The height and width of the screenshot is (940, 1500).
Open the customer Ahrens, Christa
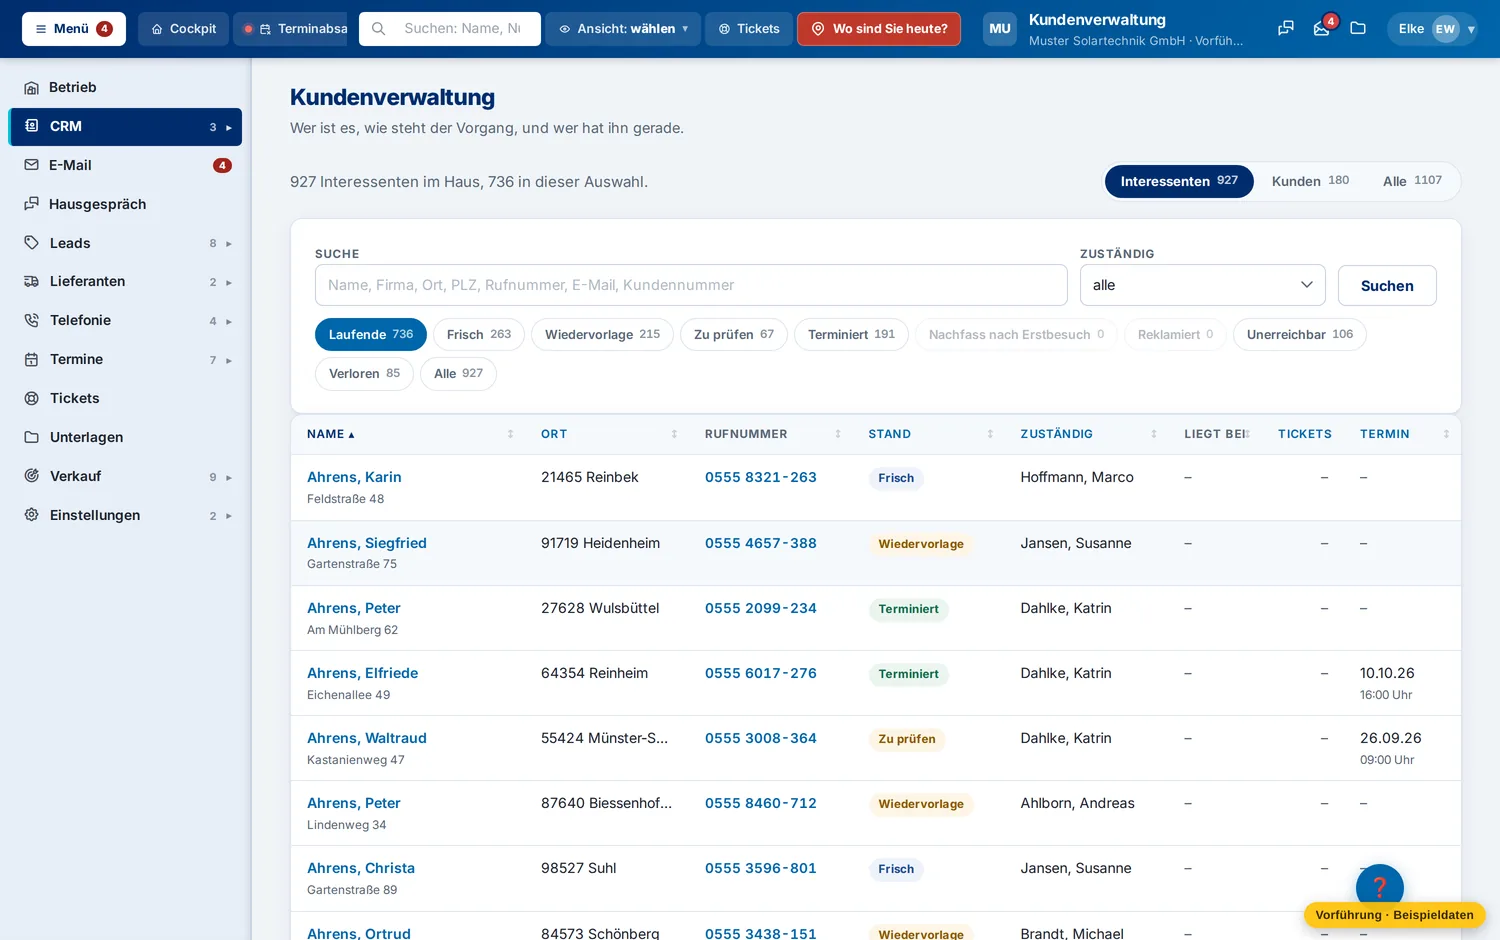pyautogui.click(x=361, y=868)
